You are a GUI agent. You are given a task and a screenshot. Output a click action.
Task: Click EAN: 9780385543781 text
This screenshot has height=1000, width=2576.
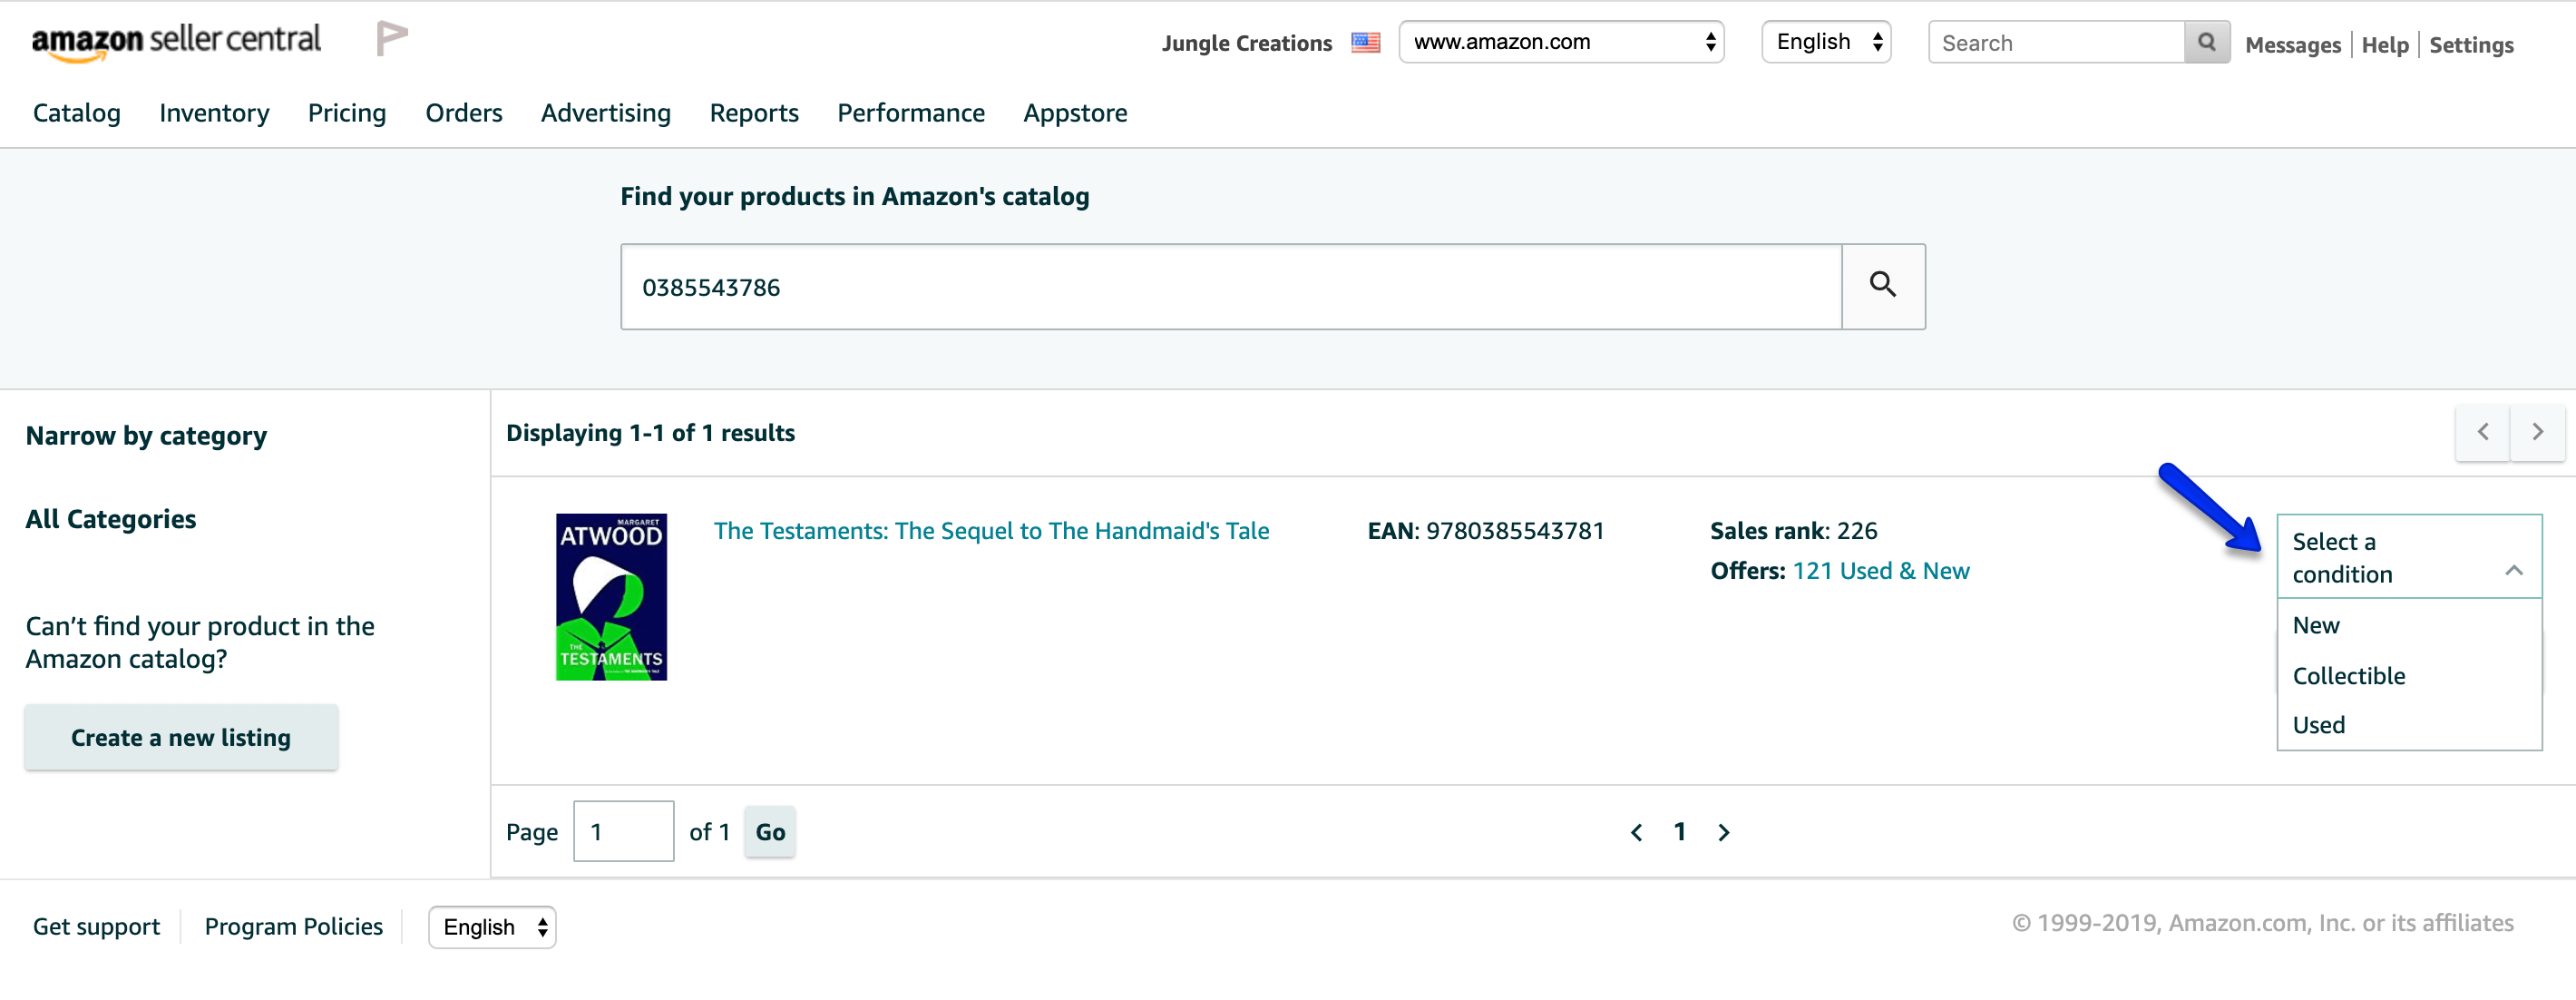(x=1486, y=531)
